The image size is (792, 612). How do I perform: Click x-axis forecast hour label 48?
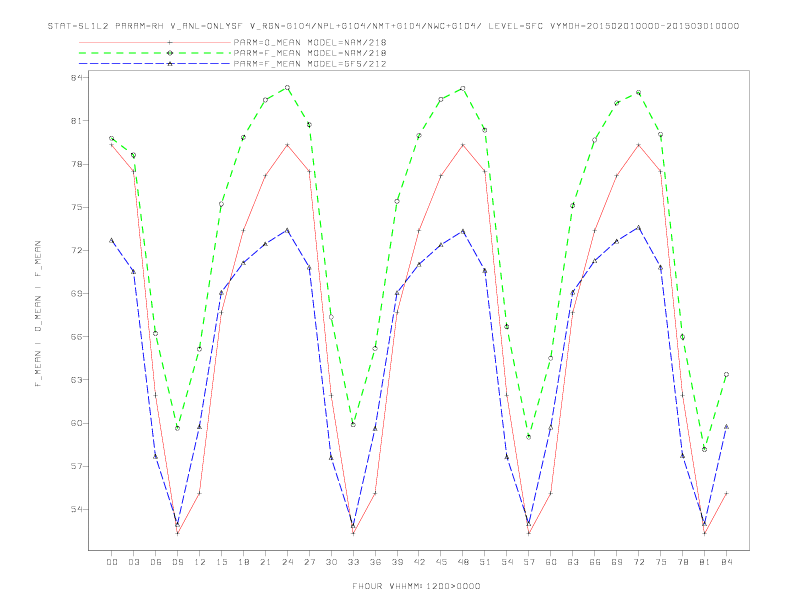click(463, 562)
